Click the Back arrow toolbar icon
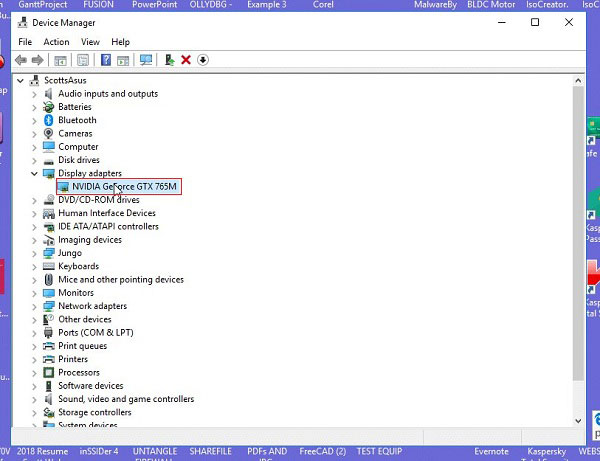This screenshot has height=461, width=600. 21,60
